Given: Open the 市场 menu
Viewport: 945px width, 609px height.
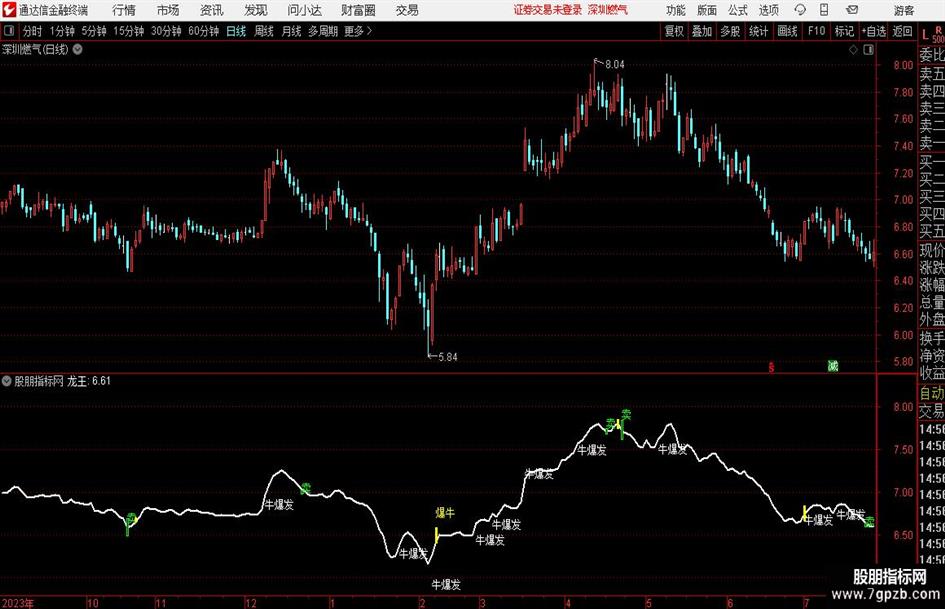Looking at the screenshot, I should pyautogui.click(x=168, y=10).
